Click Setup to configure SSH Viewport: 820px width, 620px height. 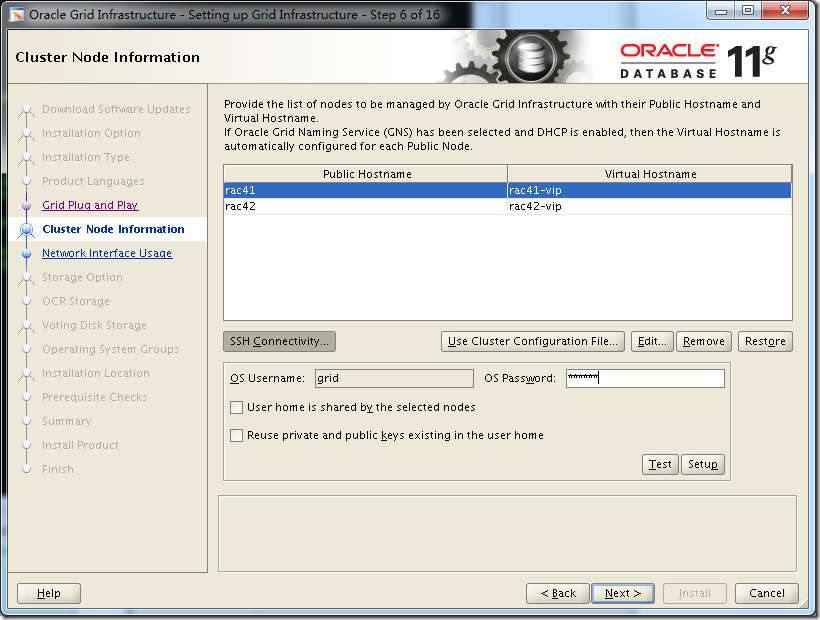coord(702,464)
